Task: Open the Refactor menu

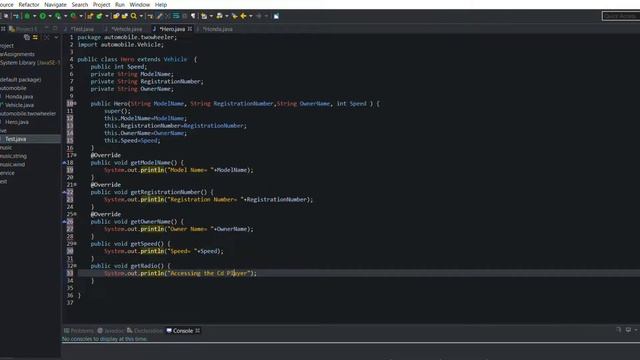Action: (29, 4)
